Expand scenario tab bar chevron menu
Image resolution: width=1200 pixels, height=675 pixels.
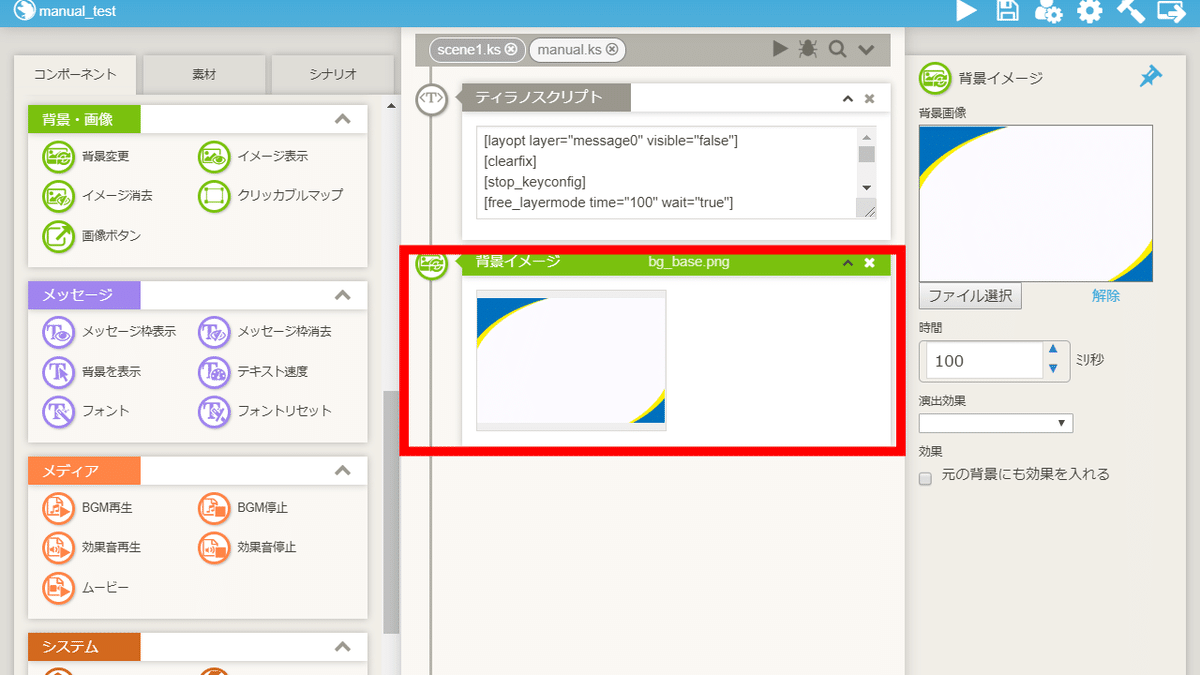point(866,49)
